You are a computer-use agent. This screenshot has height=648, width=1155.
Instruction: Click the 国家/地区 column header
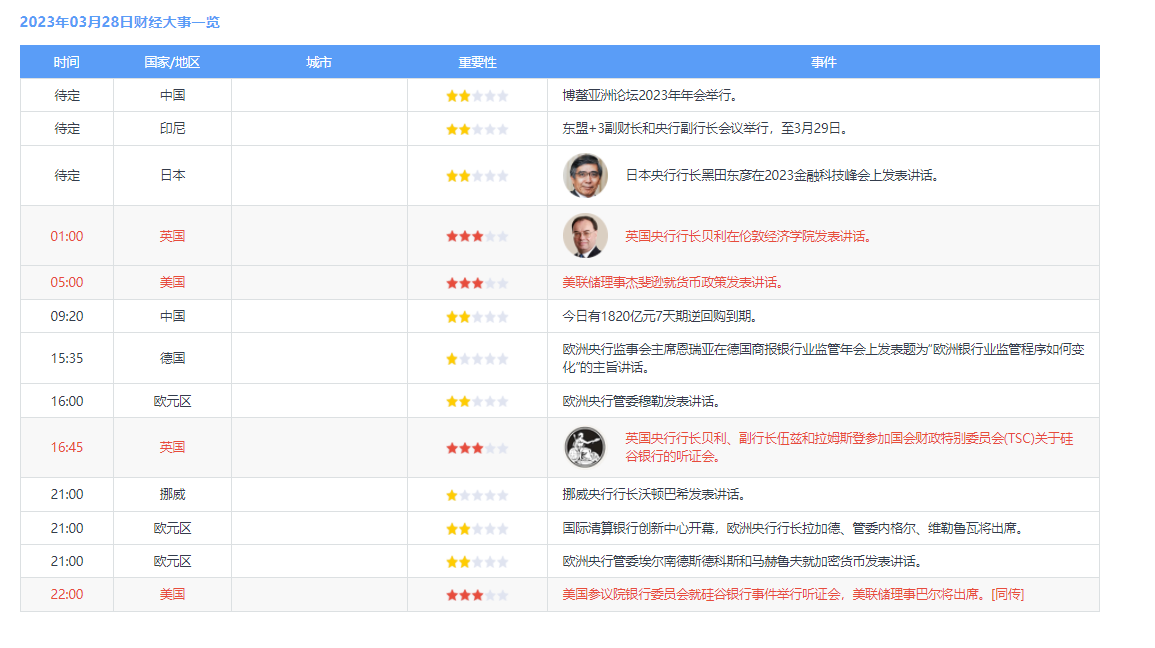pos(172,63)
